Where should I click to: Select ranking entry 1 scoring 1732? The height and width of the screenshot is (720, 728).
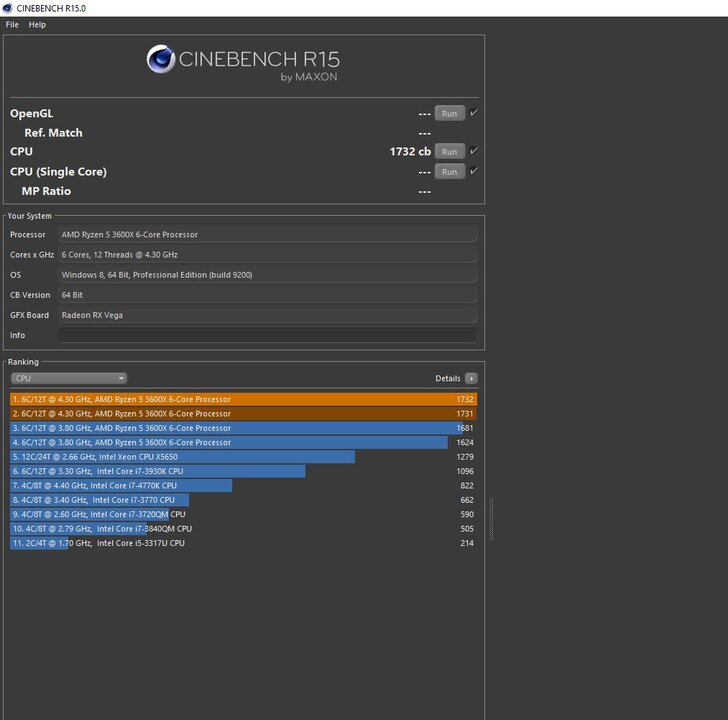point(243,399)
